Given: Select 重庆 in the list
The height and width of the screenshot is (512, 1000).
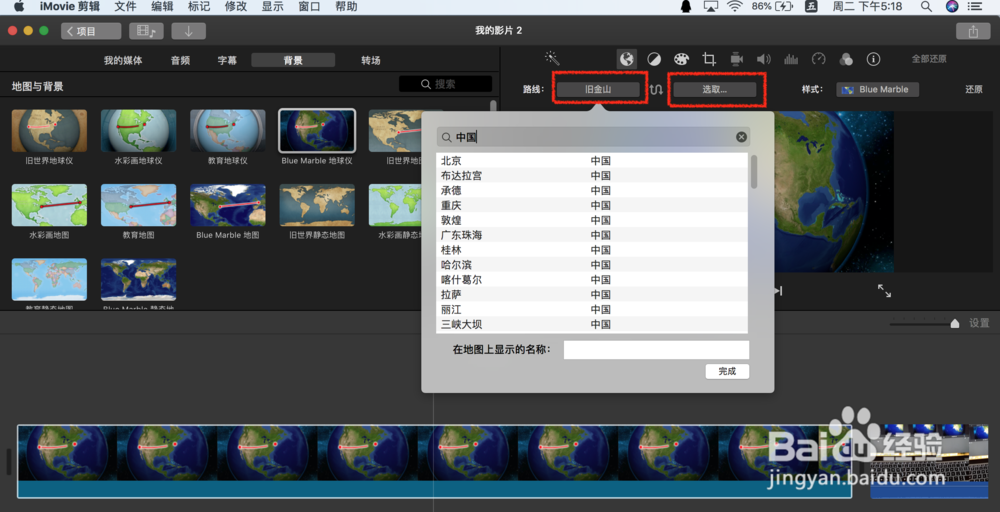Looking at the screenshot, I should coord(592,205).
